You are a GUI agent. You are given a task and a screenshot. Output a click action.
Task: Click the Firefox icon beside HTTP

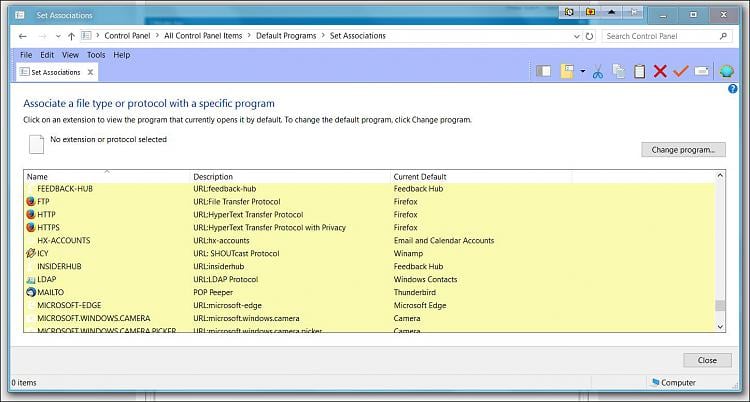point(31,214)
